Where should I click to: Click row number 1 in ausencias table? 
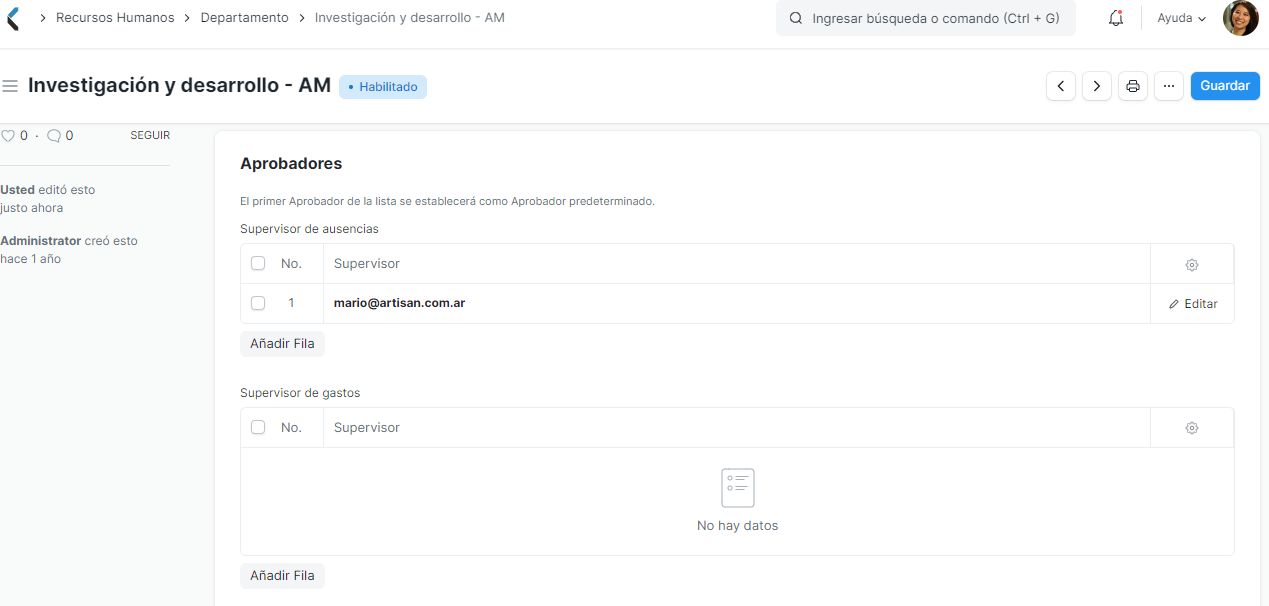tap(291, 303)
